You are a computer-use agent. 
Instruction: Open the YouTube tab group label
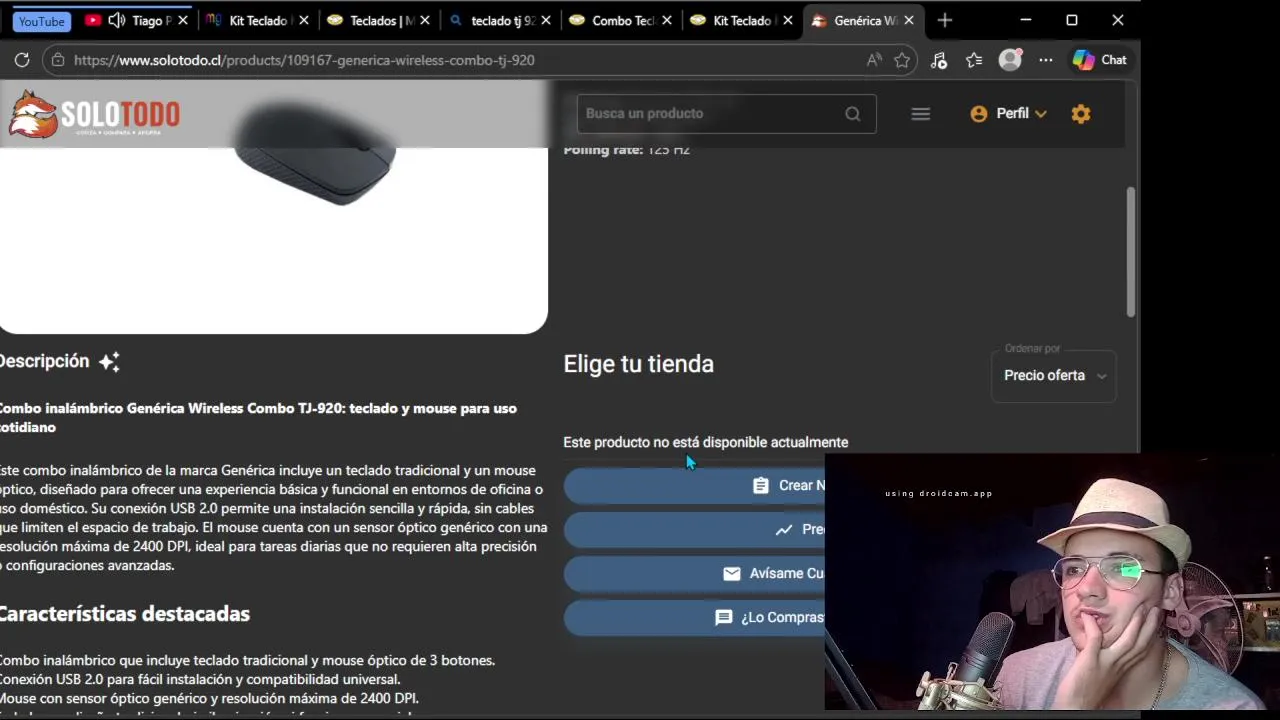(x=42, y=21)
